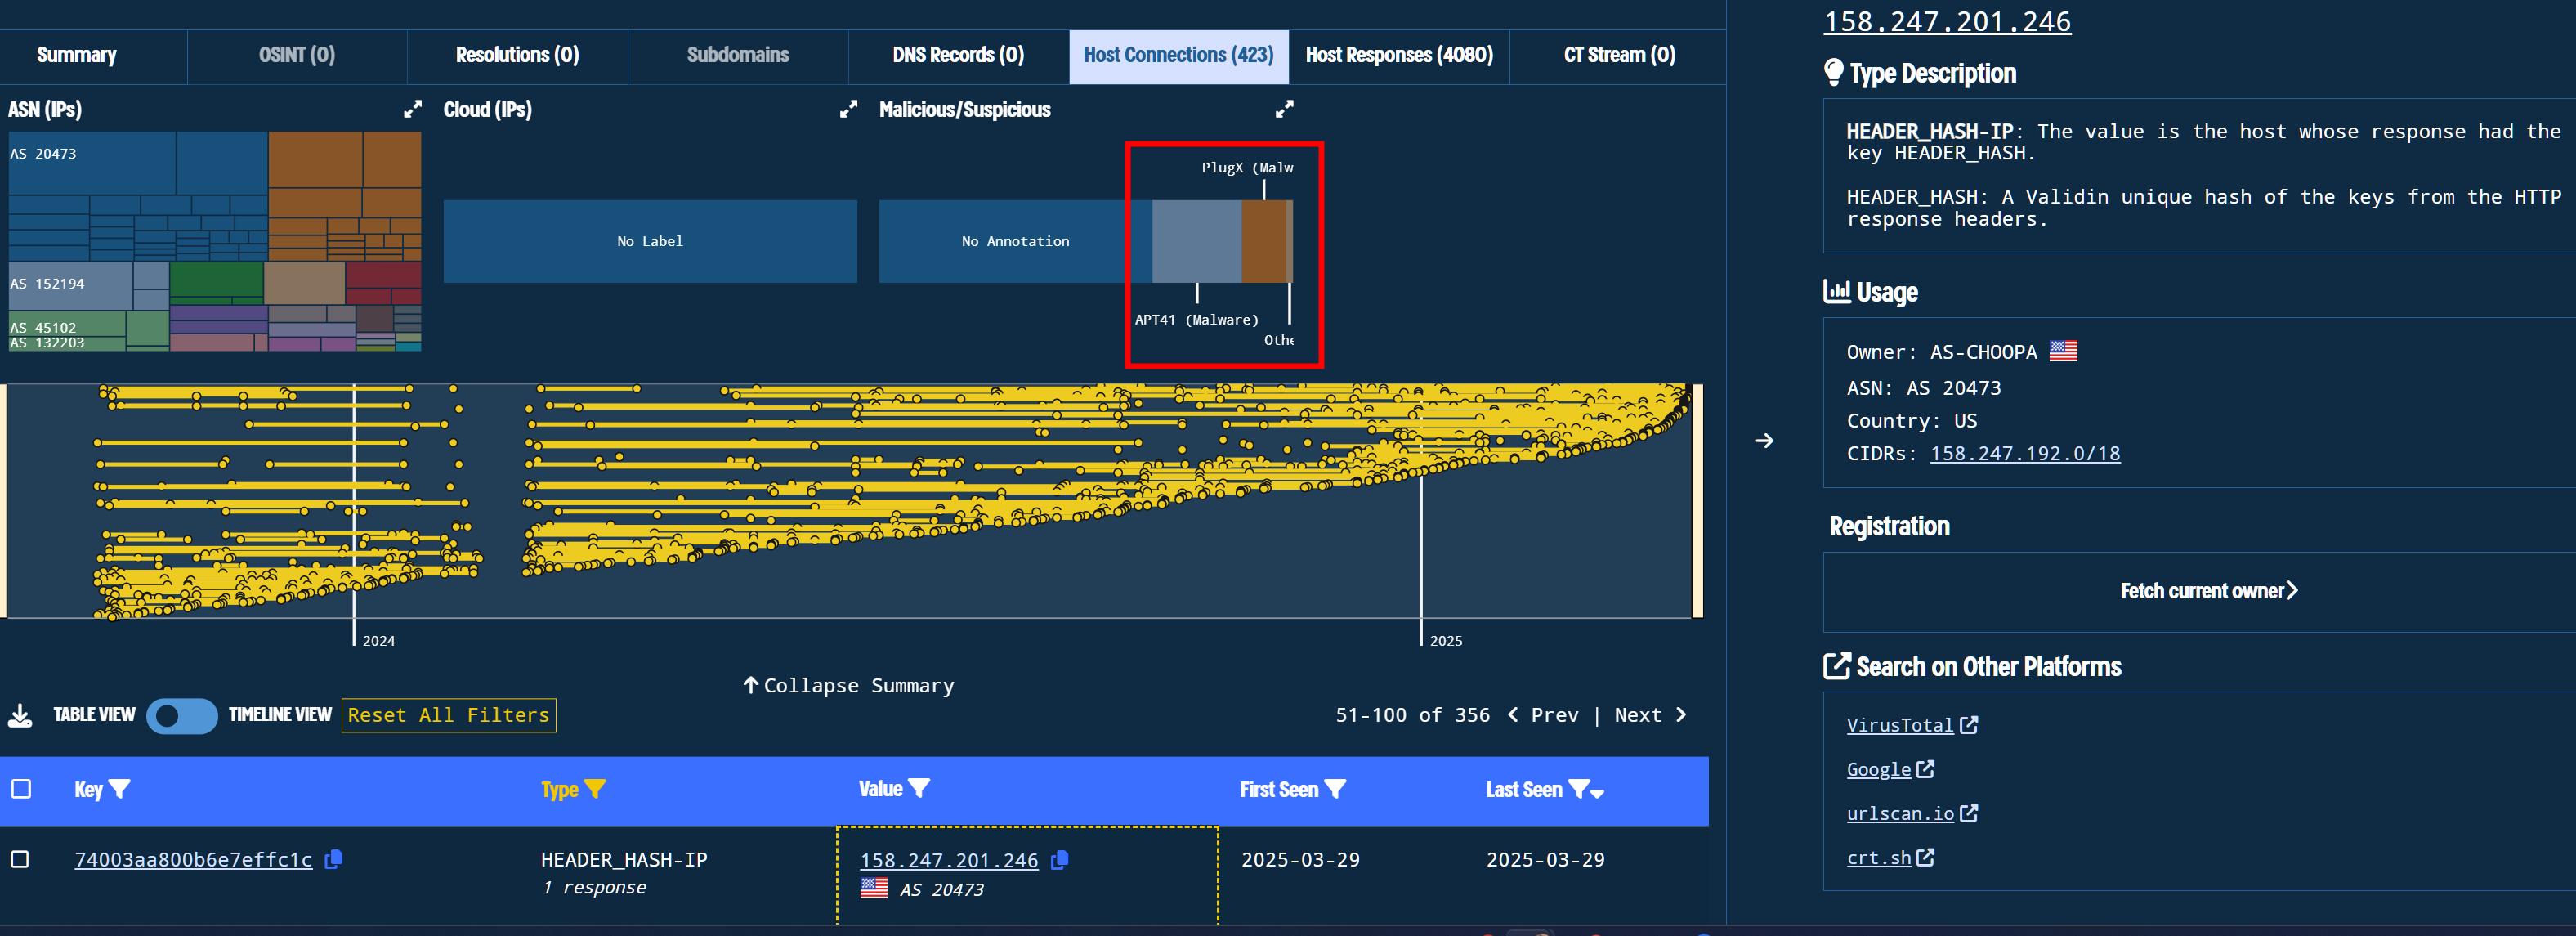Click the Type Description lightbulb icon

click(x=1833, y=72)
